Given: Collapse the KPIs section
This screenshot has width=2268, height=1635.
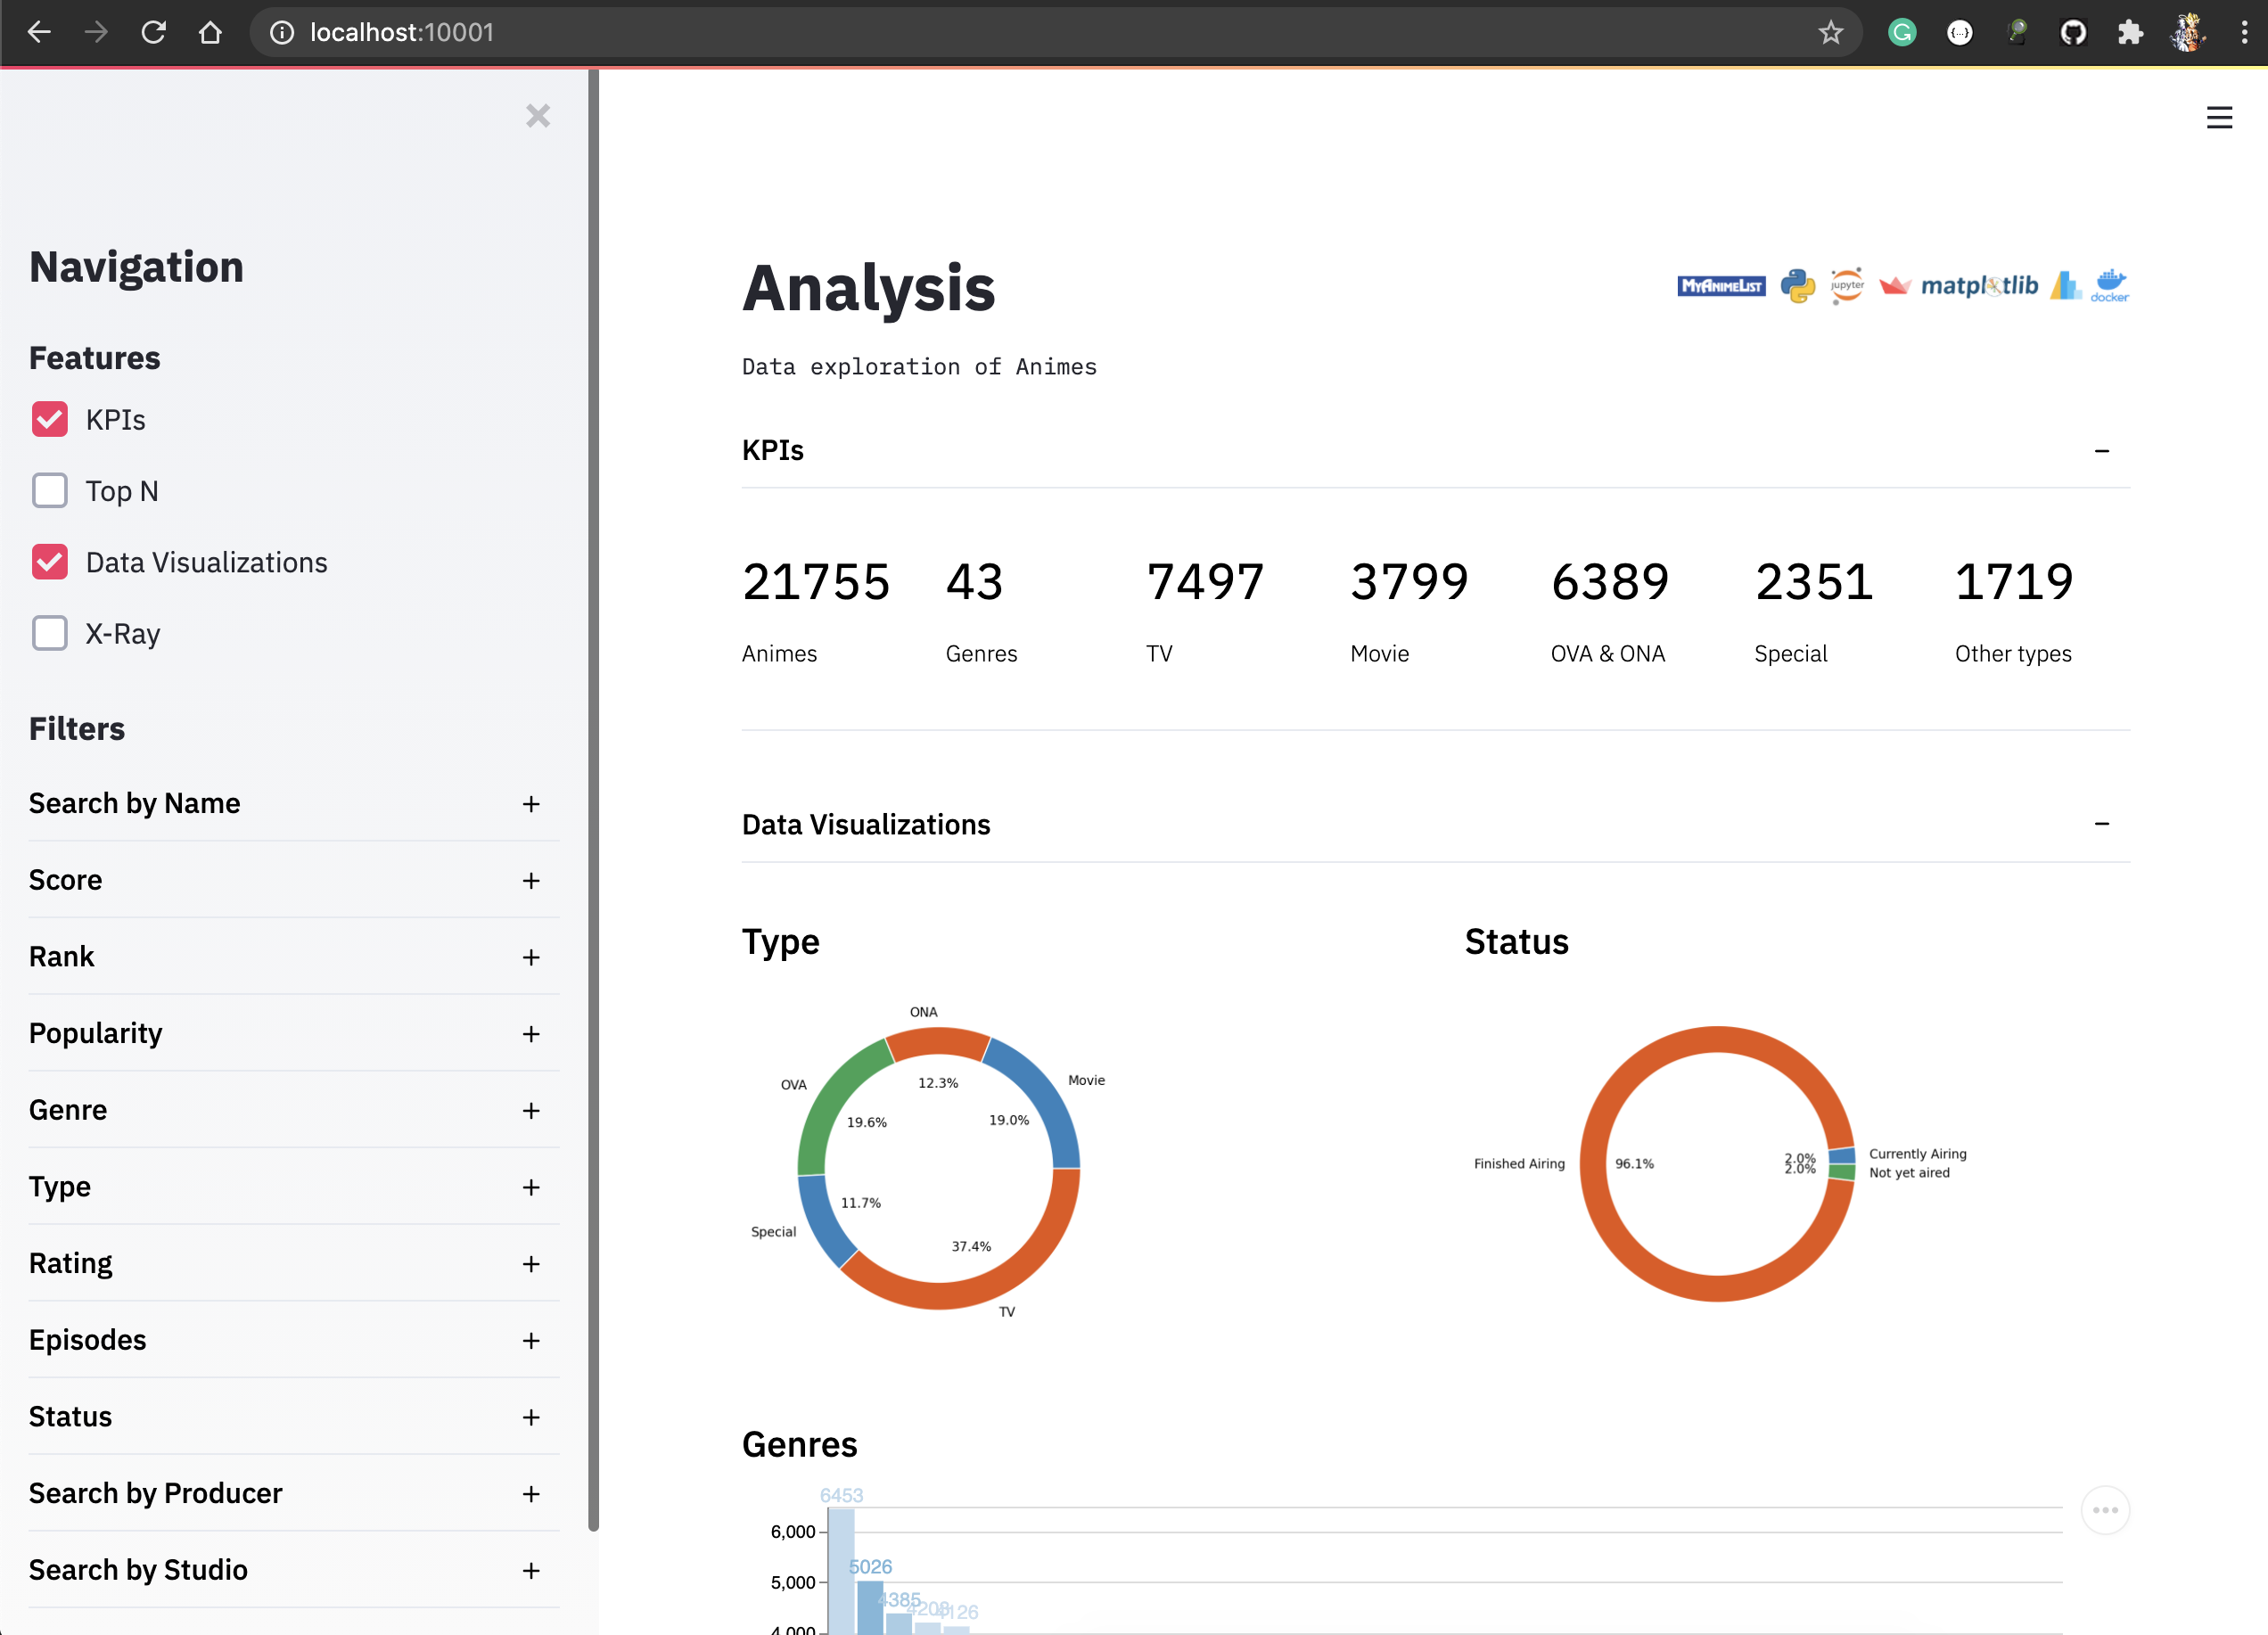Looking at the screenshot, I should pyautogui.click(x=2102, y=451).
